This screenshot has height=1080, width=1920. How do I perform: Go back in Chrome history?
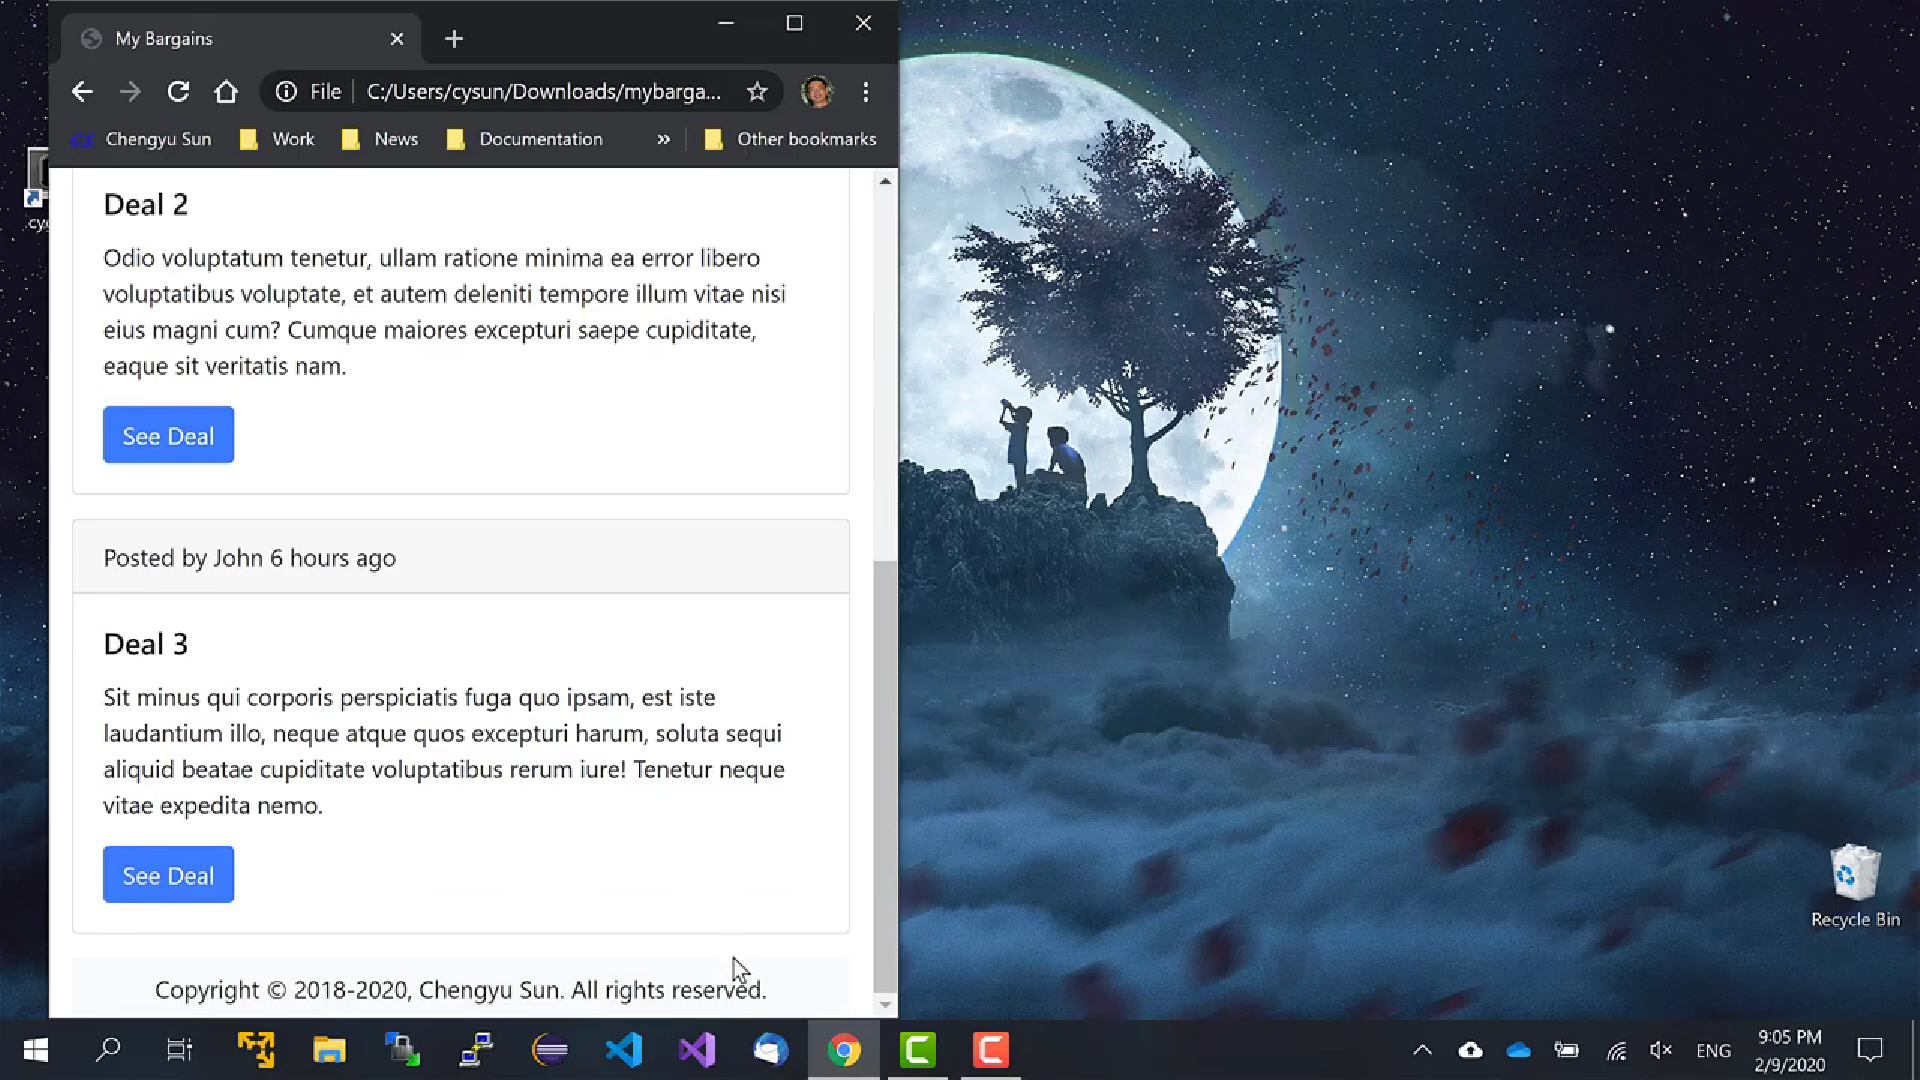coord(82,92)
